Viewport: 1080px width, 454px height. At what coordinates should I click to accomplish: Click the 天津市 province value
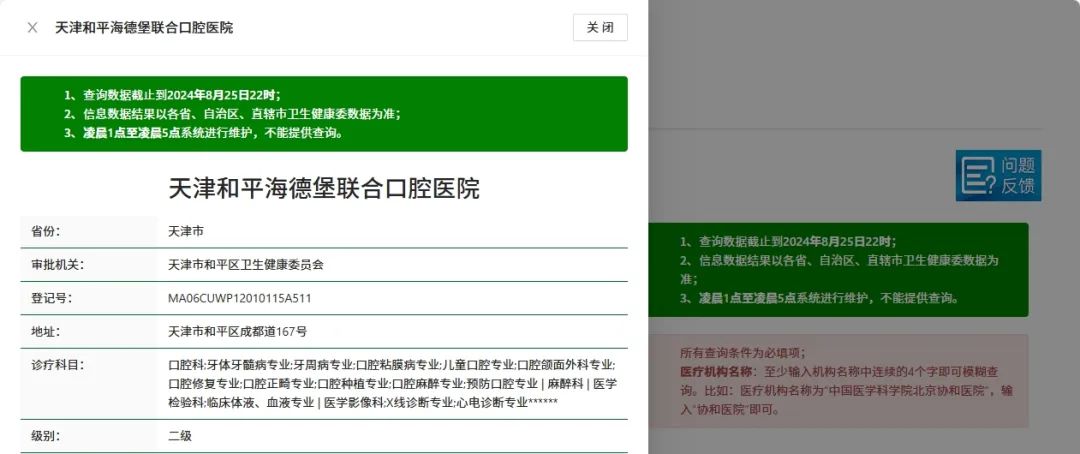tap(186, 231)
